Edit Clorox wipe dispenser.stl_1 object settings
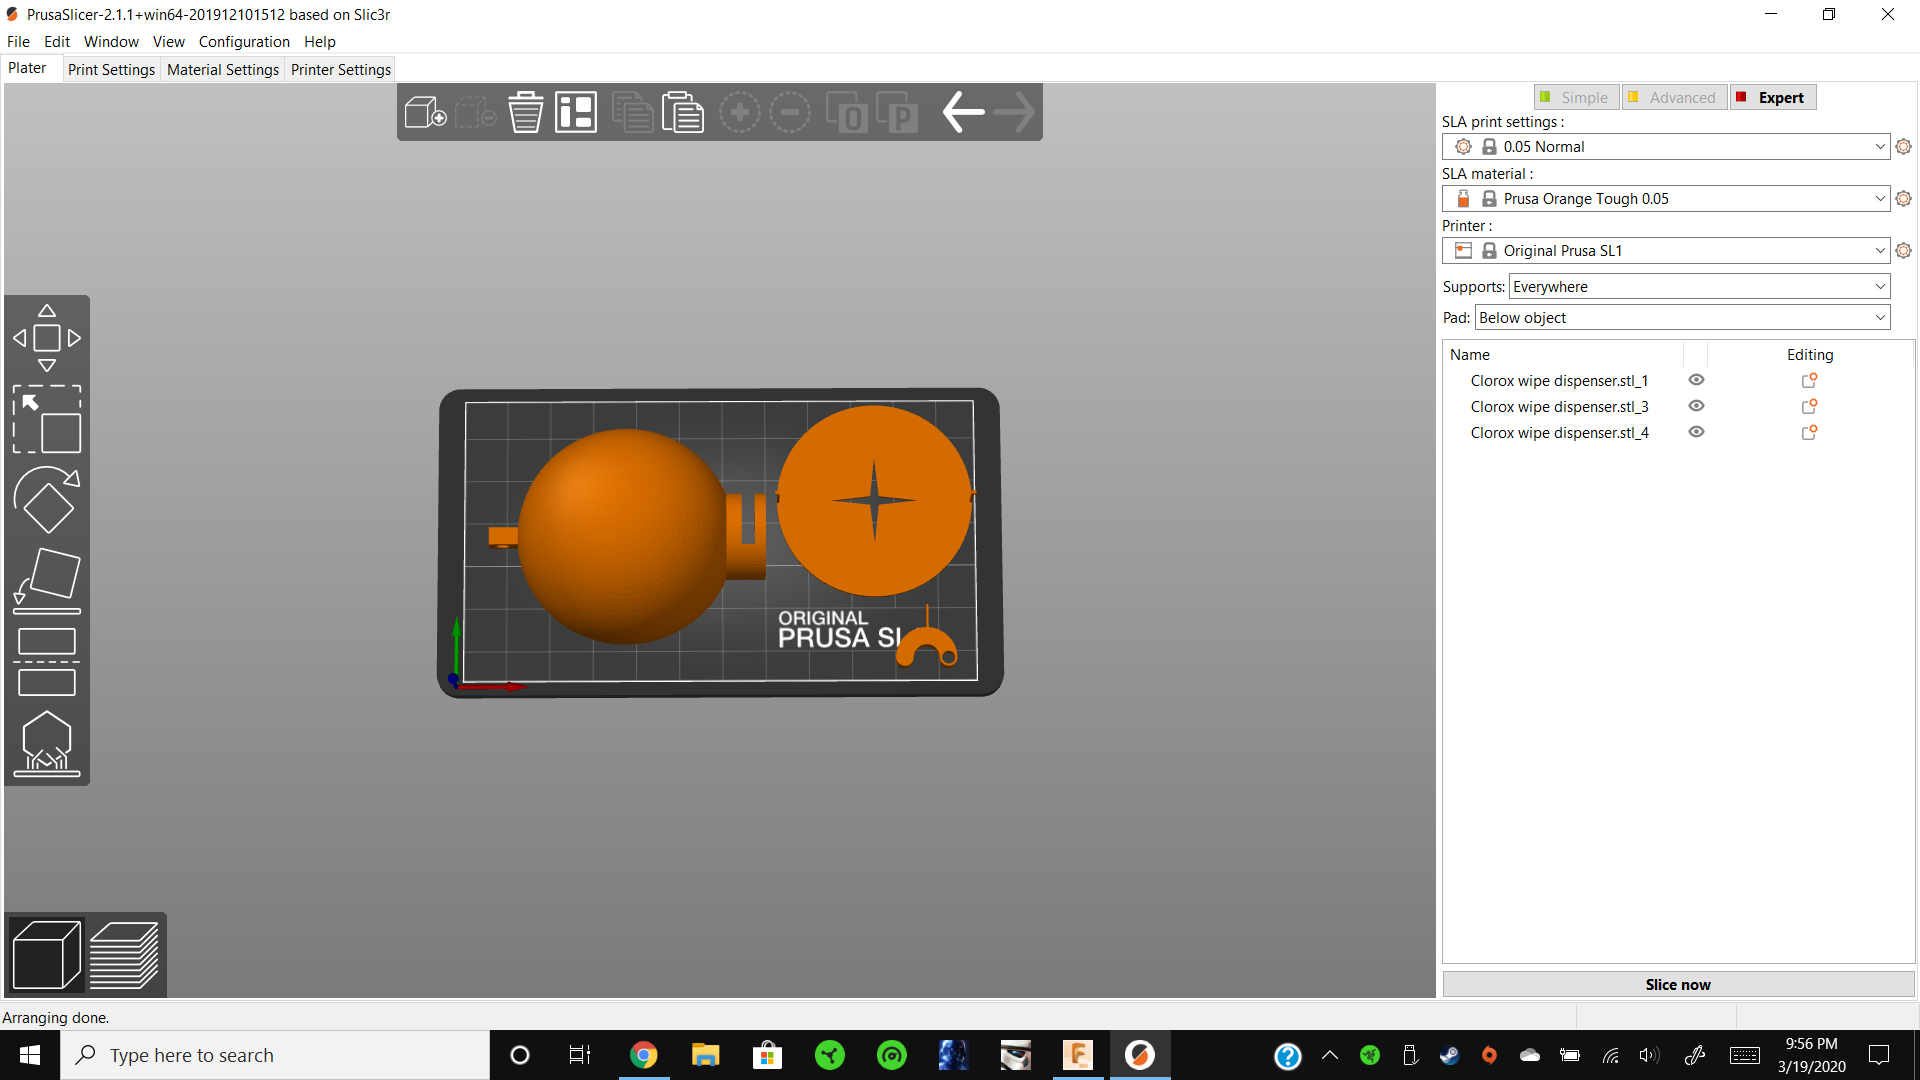 [x=1809, y=381]
